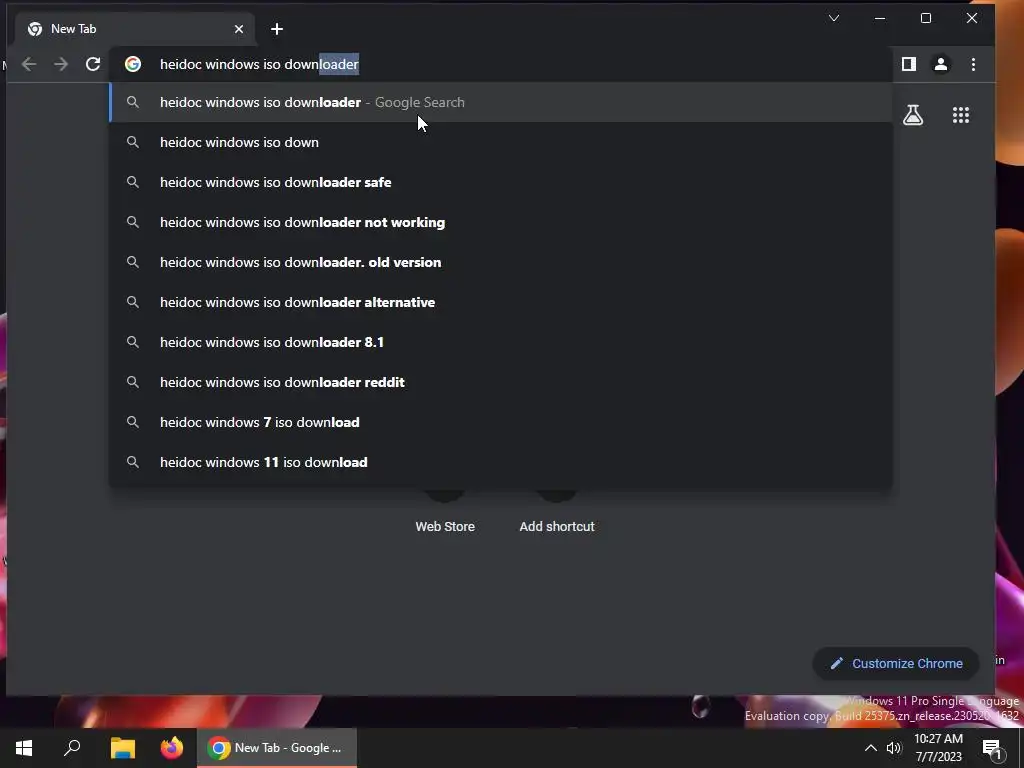Select suggestion 'heidoc windows iso downloader - Google Search'
1024x768 pixels.
coord(501,103)
